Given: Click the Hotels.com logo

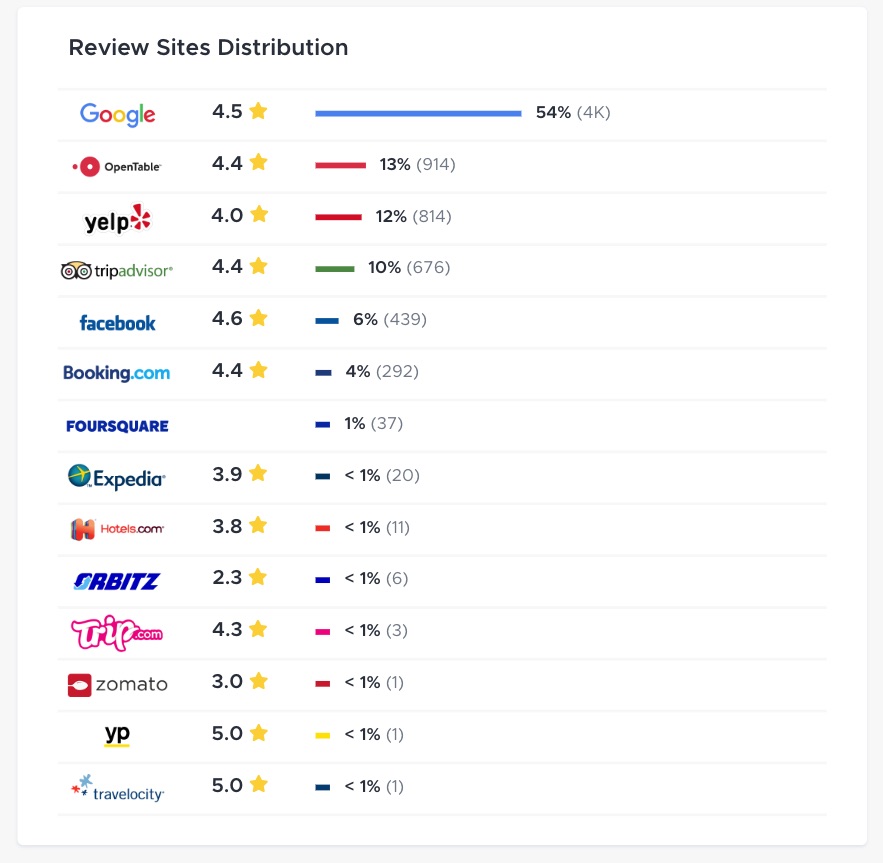Looking at the screenshot, I should 117,529.
